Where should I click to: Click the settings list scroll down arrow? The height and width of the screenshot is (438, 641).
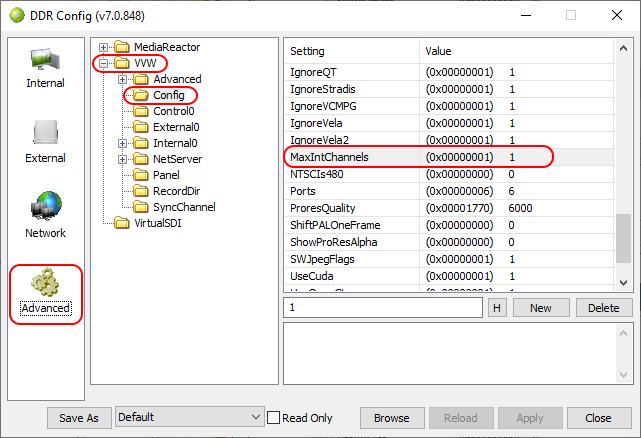coord(623,283)
